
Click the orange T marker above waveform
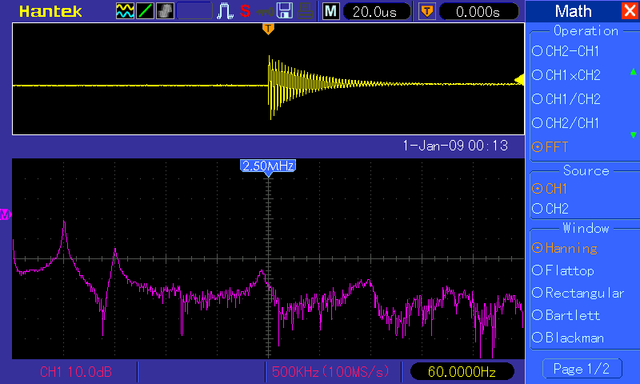tap(268, 29)
